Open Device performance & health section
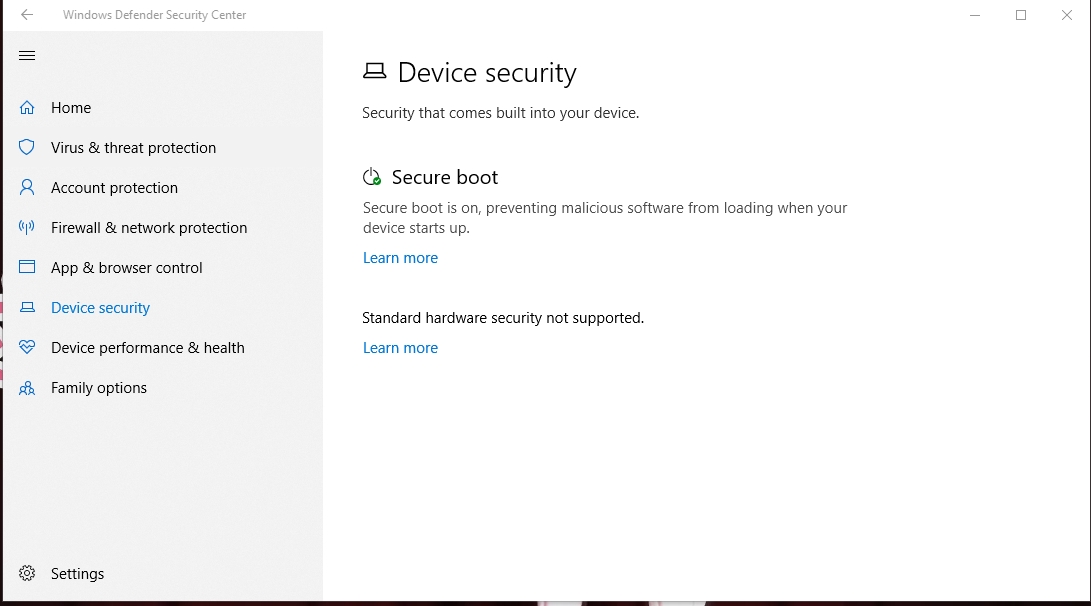Screen dimensions: 1091x606 point(147,348)
